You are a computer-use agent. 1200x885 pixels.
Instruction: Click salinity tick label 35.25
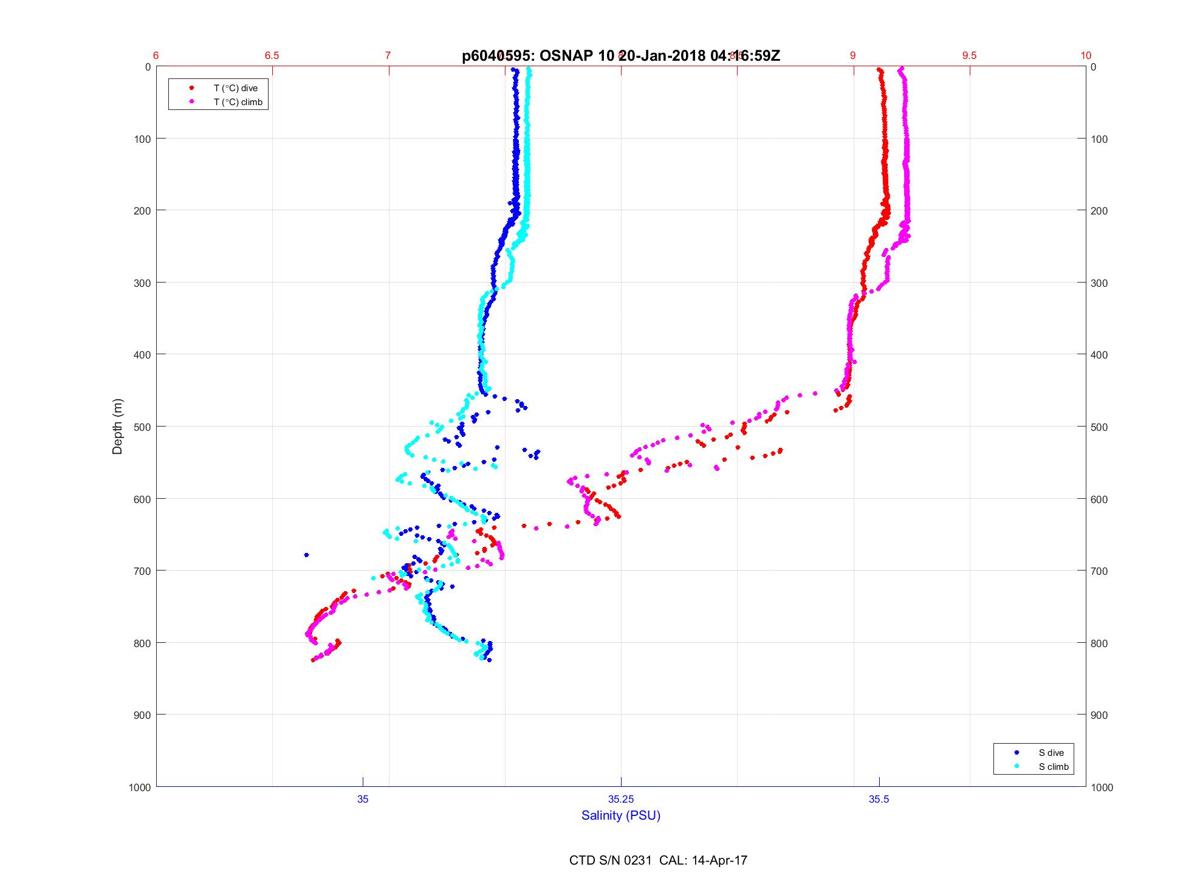click(x=621, y=799)
